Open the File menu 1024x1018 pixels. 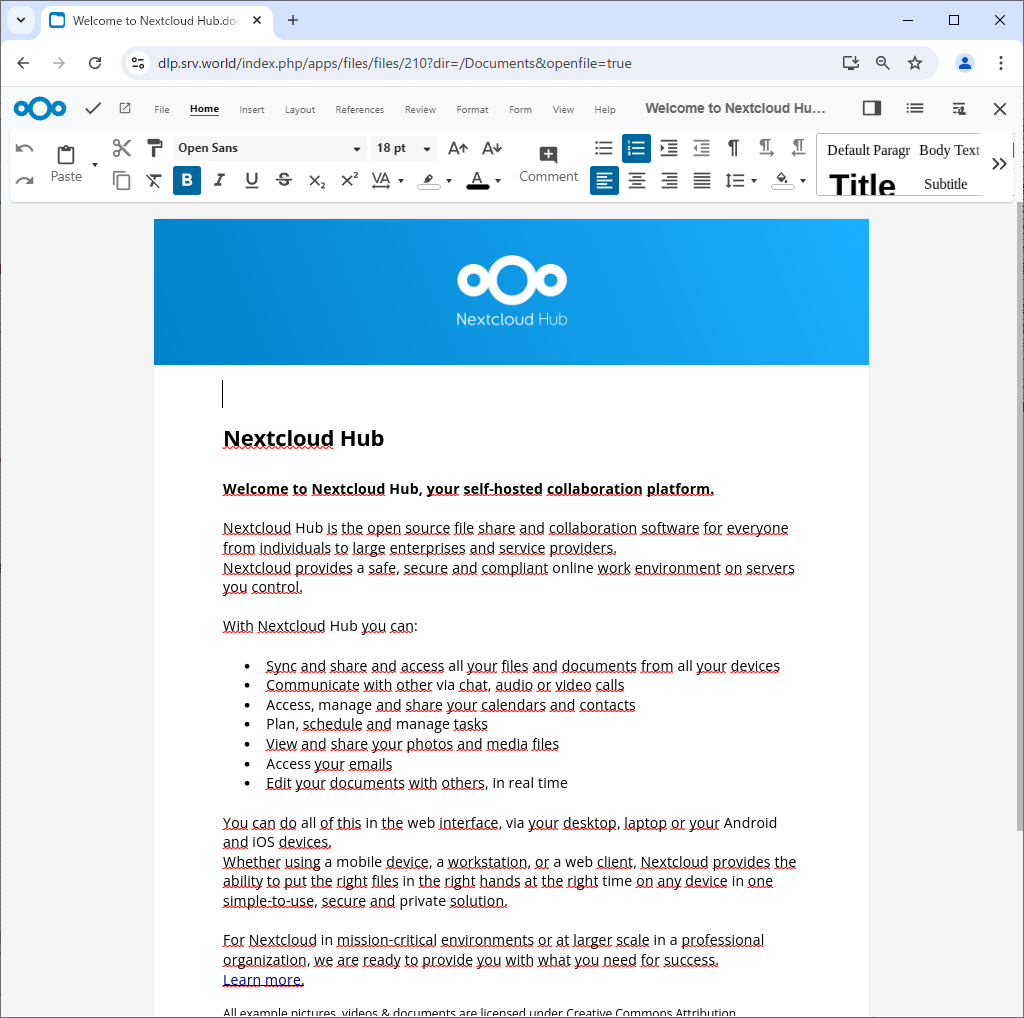click(161, 110)
